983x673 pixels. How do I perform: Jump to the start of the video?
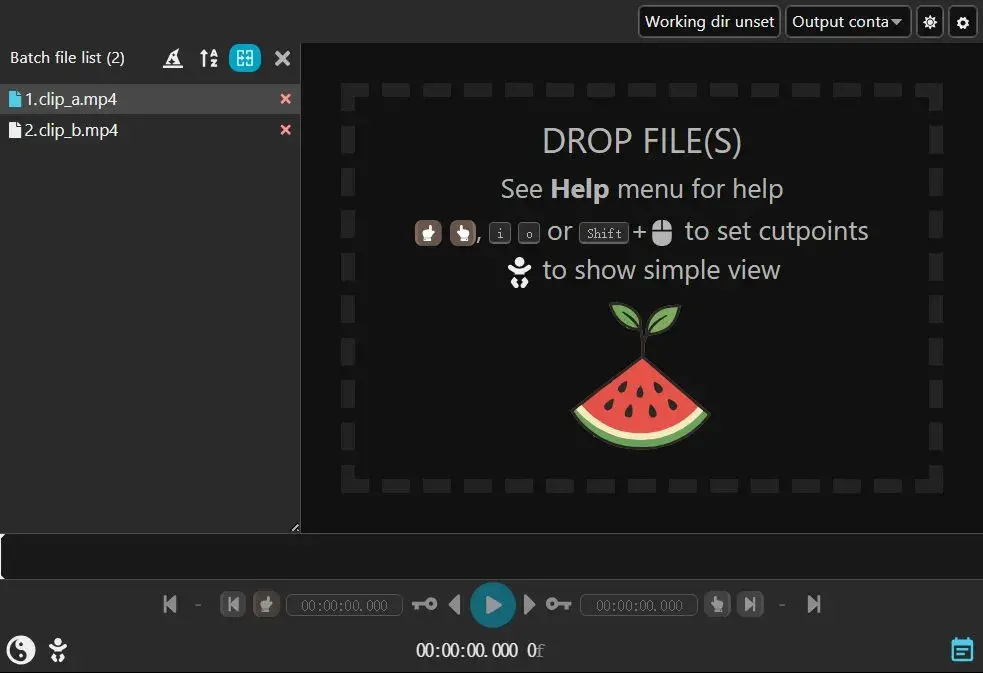click(x=170, y=605)
